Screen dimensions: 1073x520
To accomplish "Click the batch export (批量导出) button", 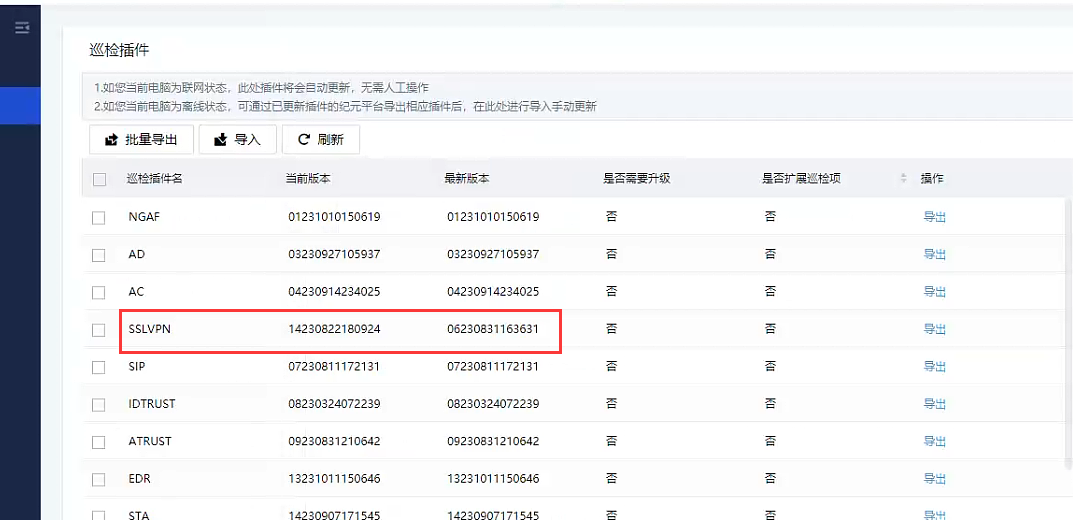I will 141,140.
